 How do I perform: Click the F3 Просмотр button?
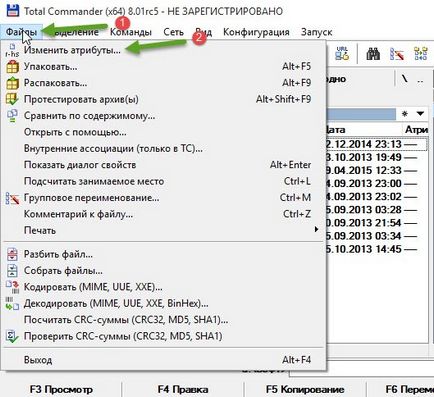(x=61, y=389)
